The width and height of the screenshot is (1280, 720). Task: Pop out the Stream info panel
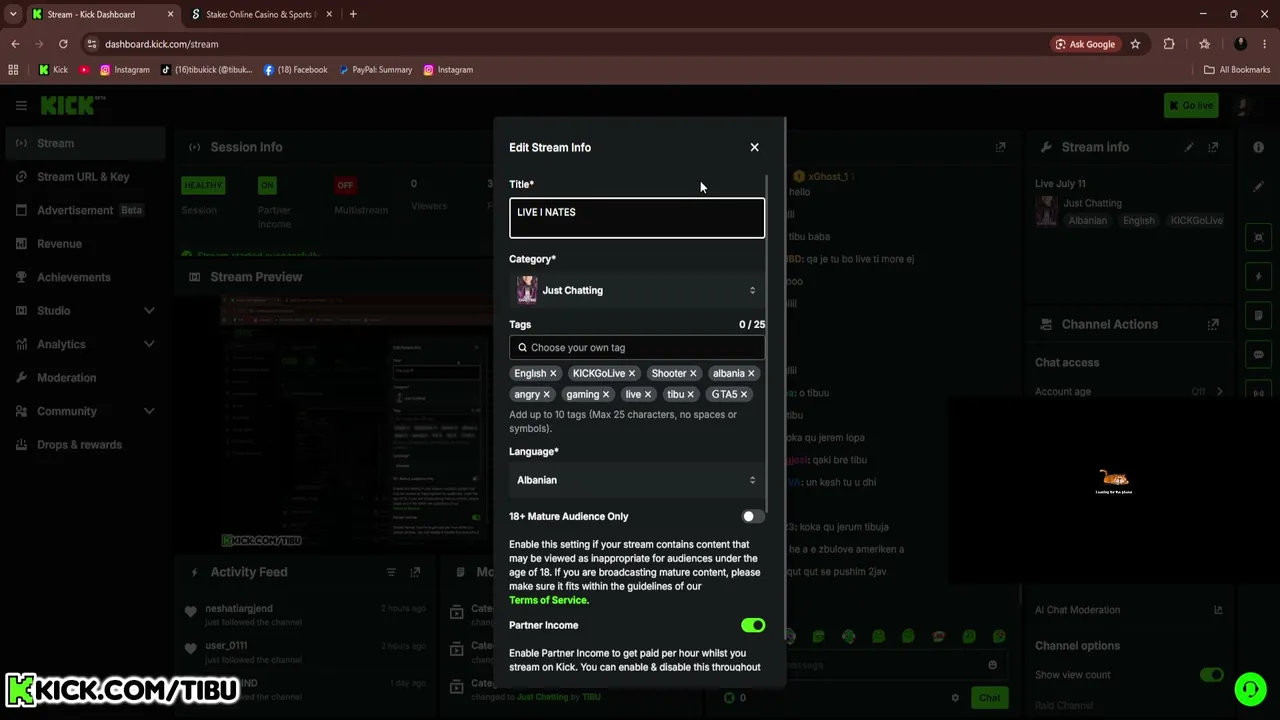(x=1213, y=147)
